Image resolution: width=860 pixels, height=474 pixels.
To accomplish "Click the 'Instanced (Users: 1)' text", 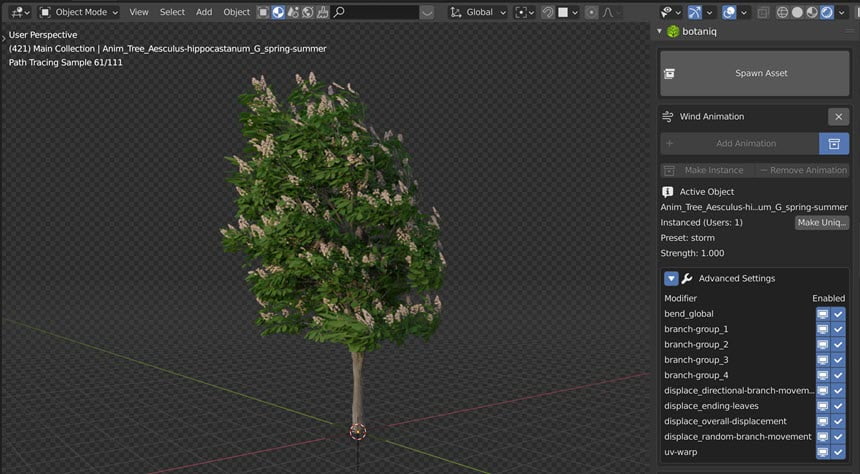I will (701, 223).
